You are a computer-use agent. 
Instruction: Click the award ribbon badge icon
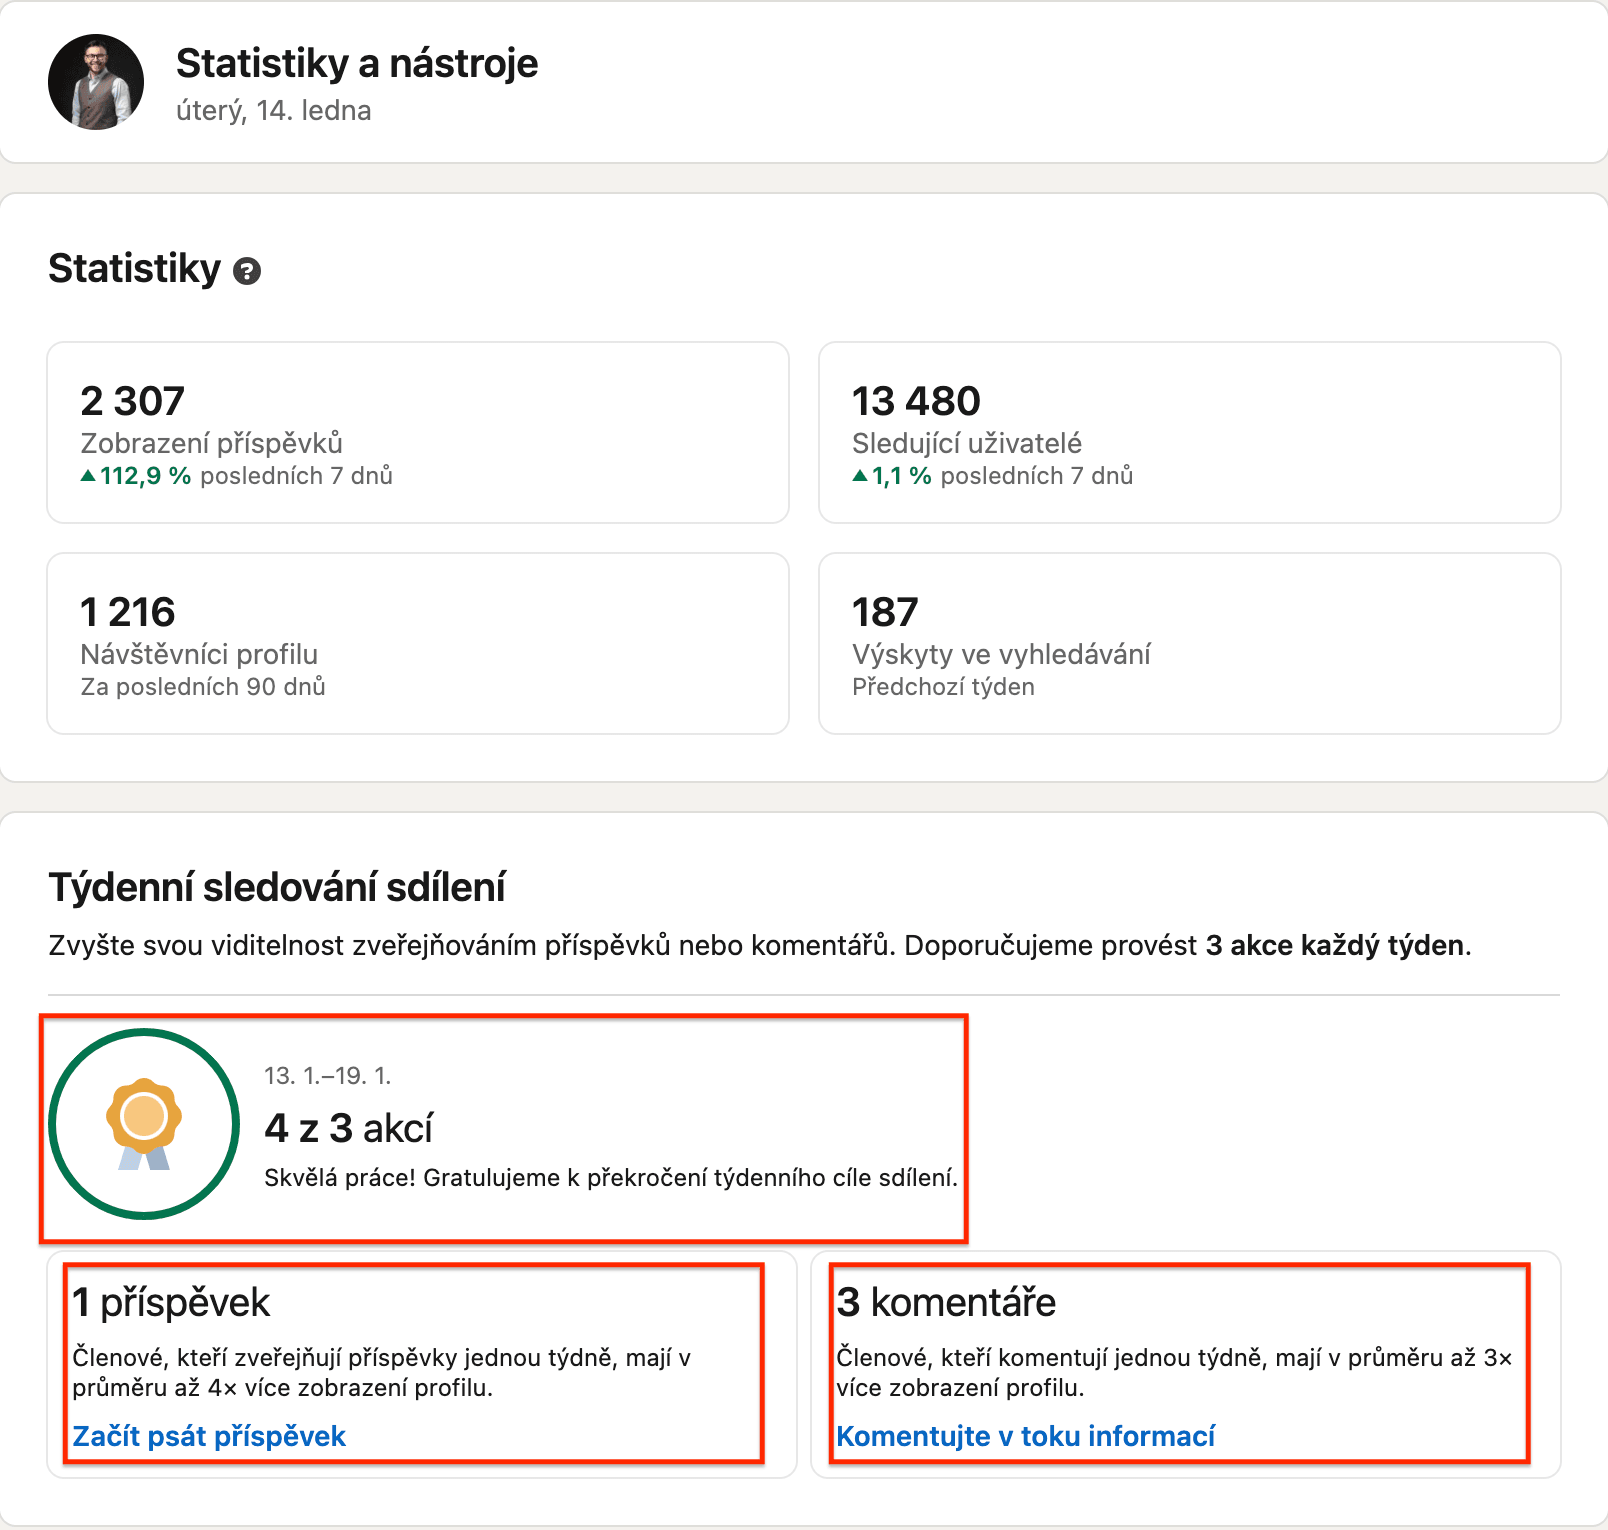point(144,1123)
